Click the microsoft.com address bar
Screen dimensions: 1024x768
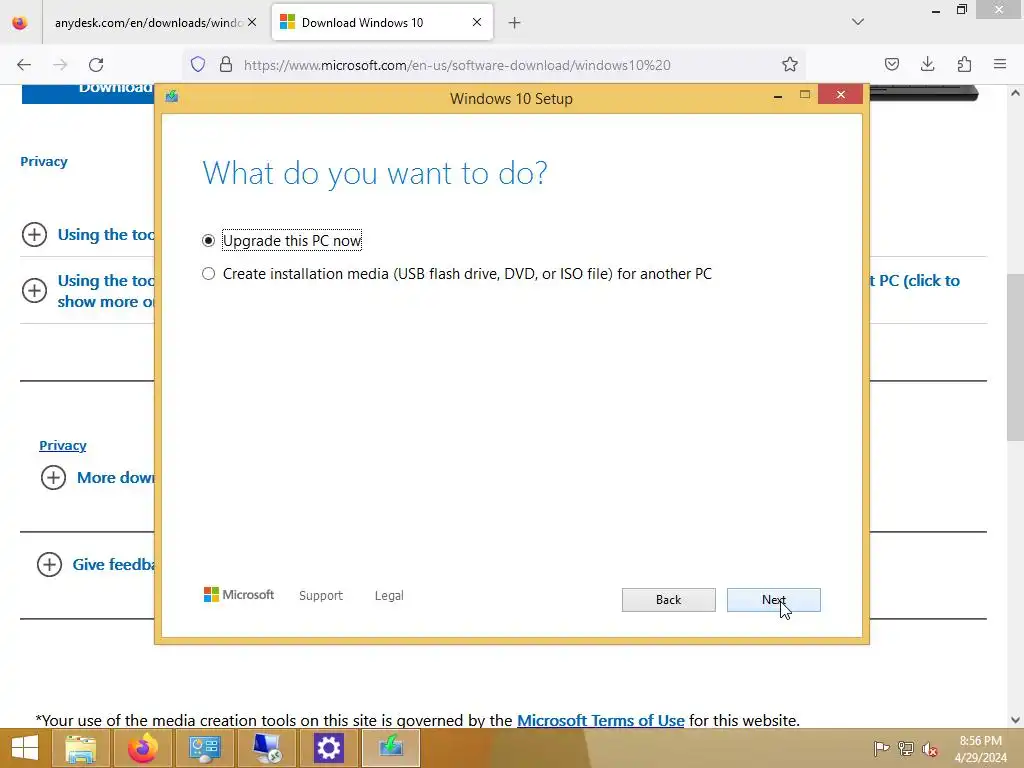coord(457,65)
